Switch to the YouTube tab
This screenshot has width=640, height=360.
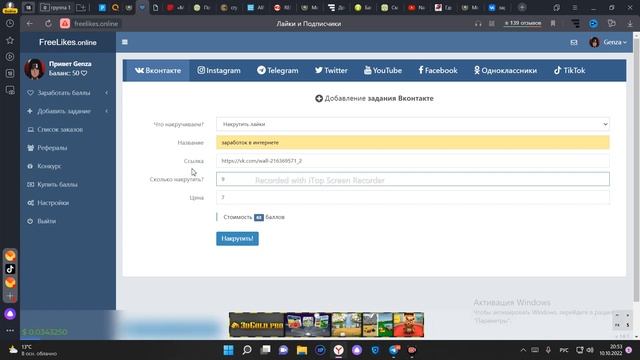(383, 70)
